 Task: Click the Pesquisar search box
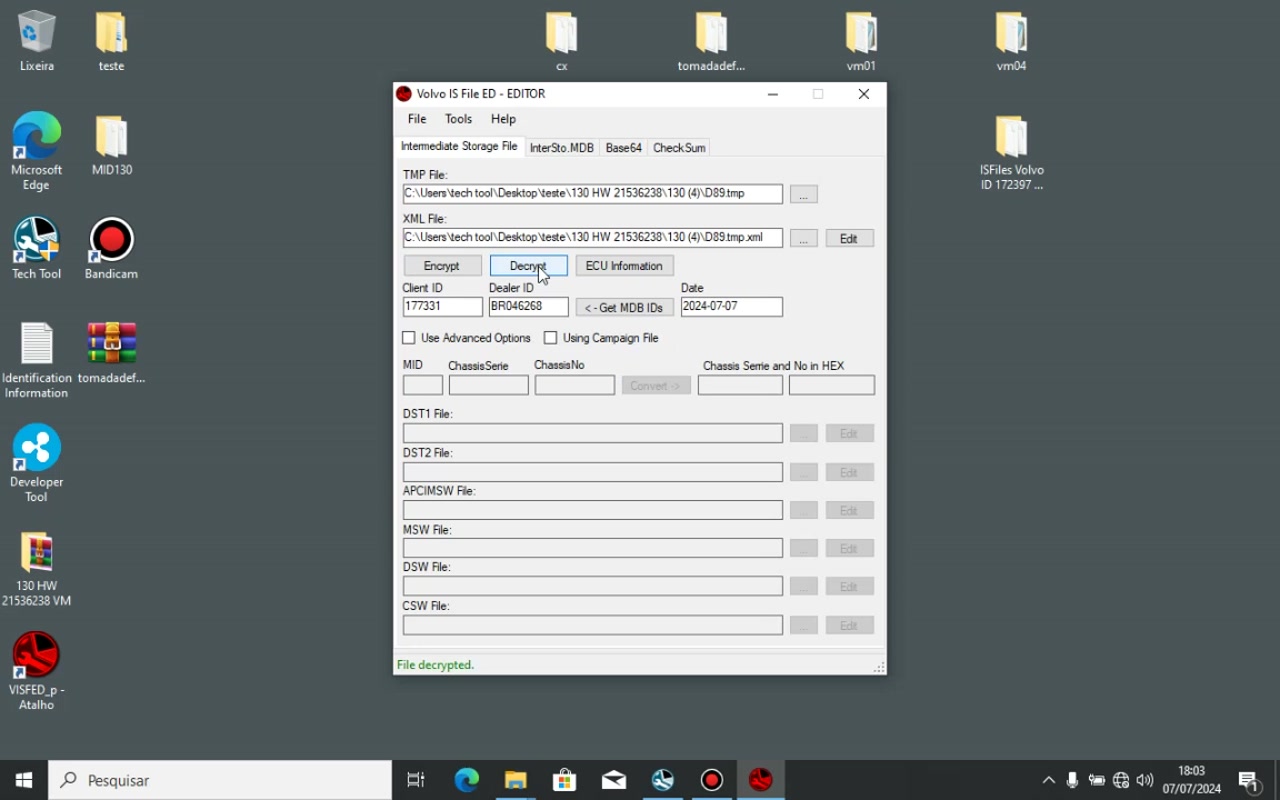coord(220,780)
